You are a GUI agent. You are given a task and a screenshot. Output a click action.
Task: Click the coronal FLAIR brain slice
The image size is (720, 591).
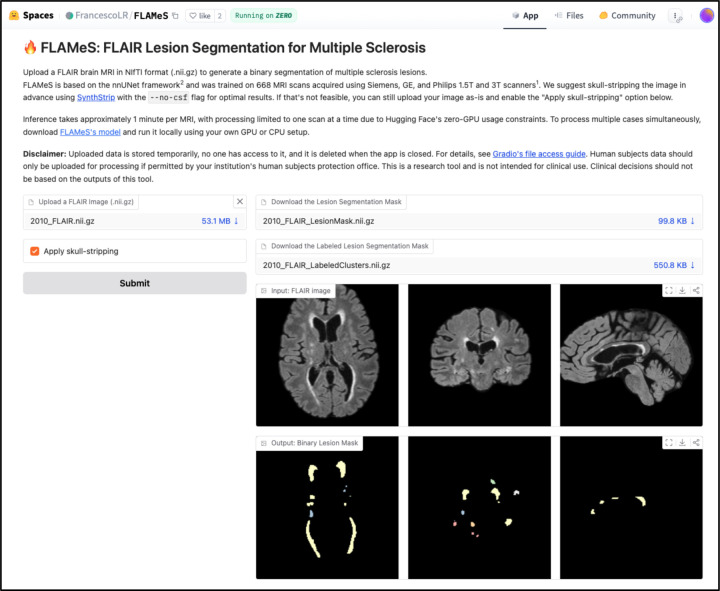[479, 355]
